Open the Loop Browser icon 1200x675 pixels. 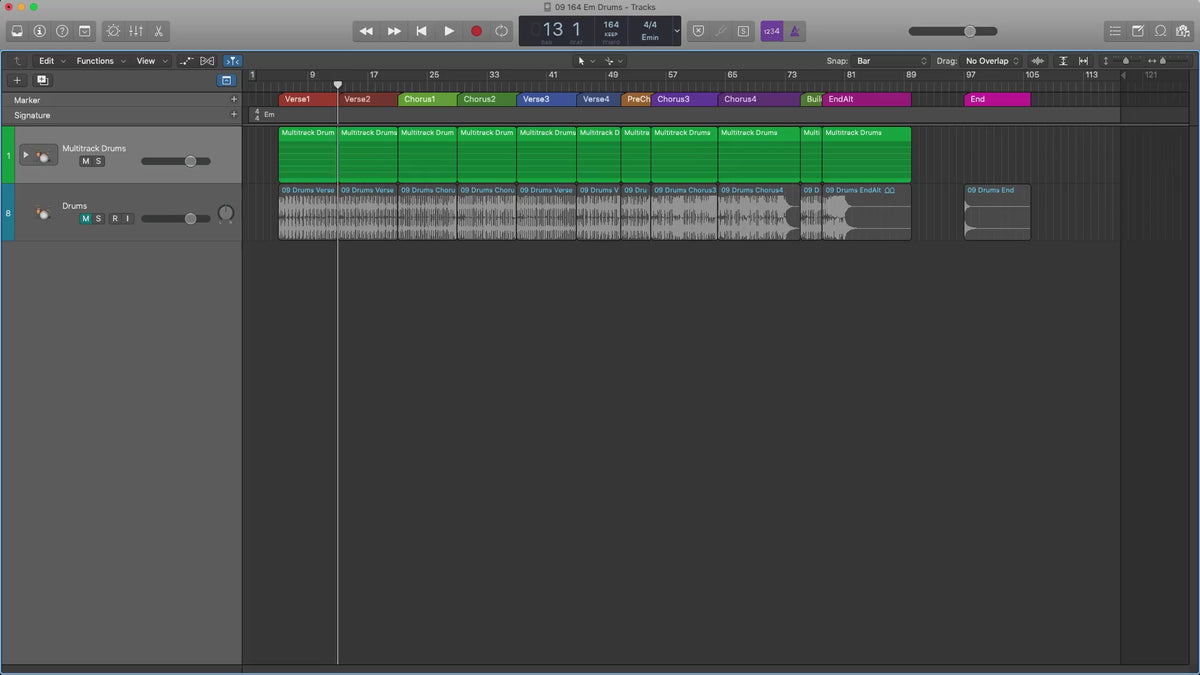[x=1160, y=31]
